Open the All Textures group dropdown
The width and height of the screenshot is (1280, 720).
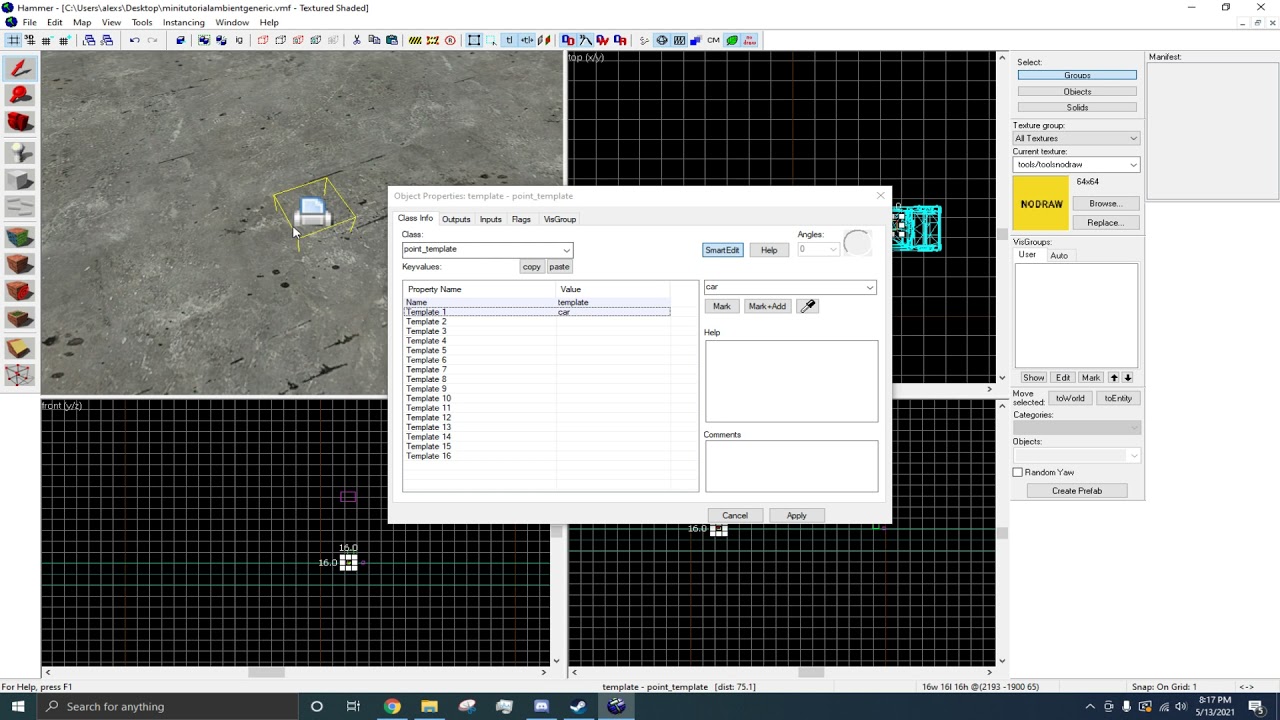(x=1133, y=138)
